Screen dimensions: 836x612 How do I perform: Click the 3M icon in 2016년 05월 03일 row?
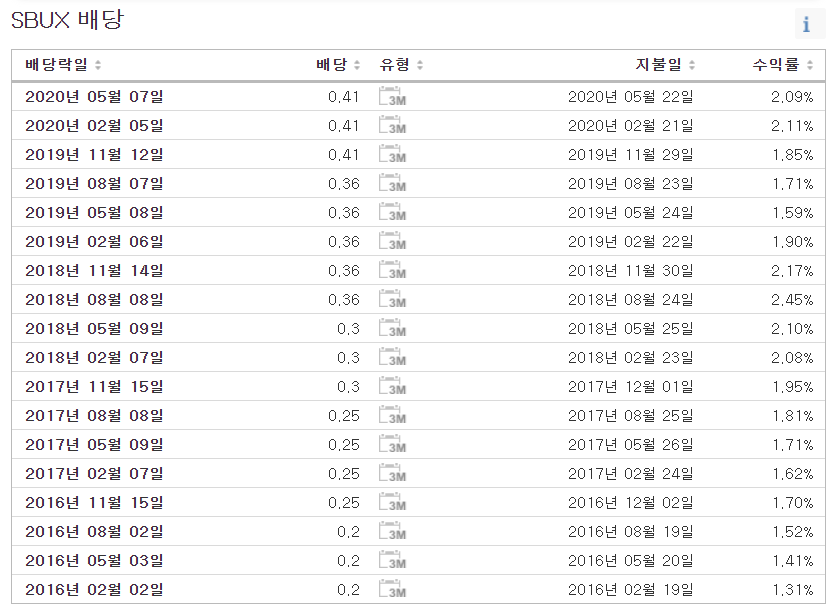pyautogui.click(x=392, y=560)
